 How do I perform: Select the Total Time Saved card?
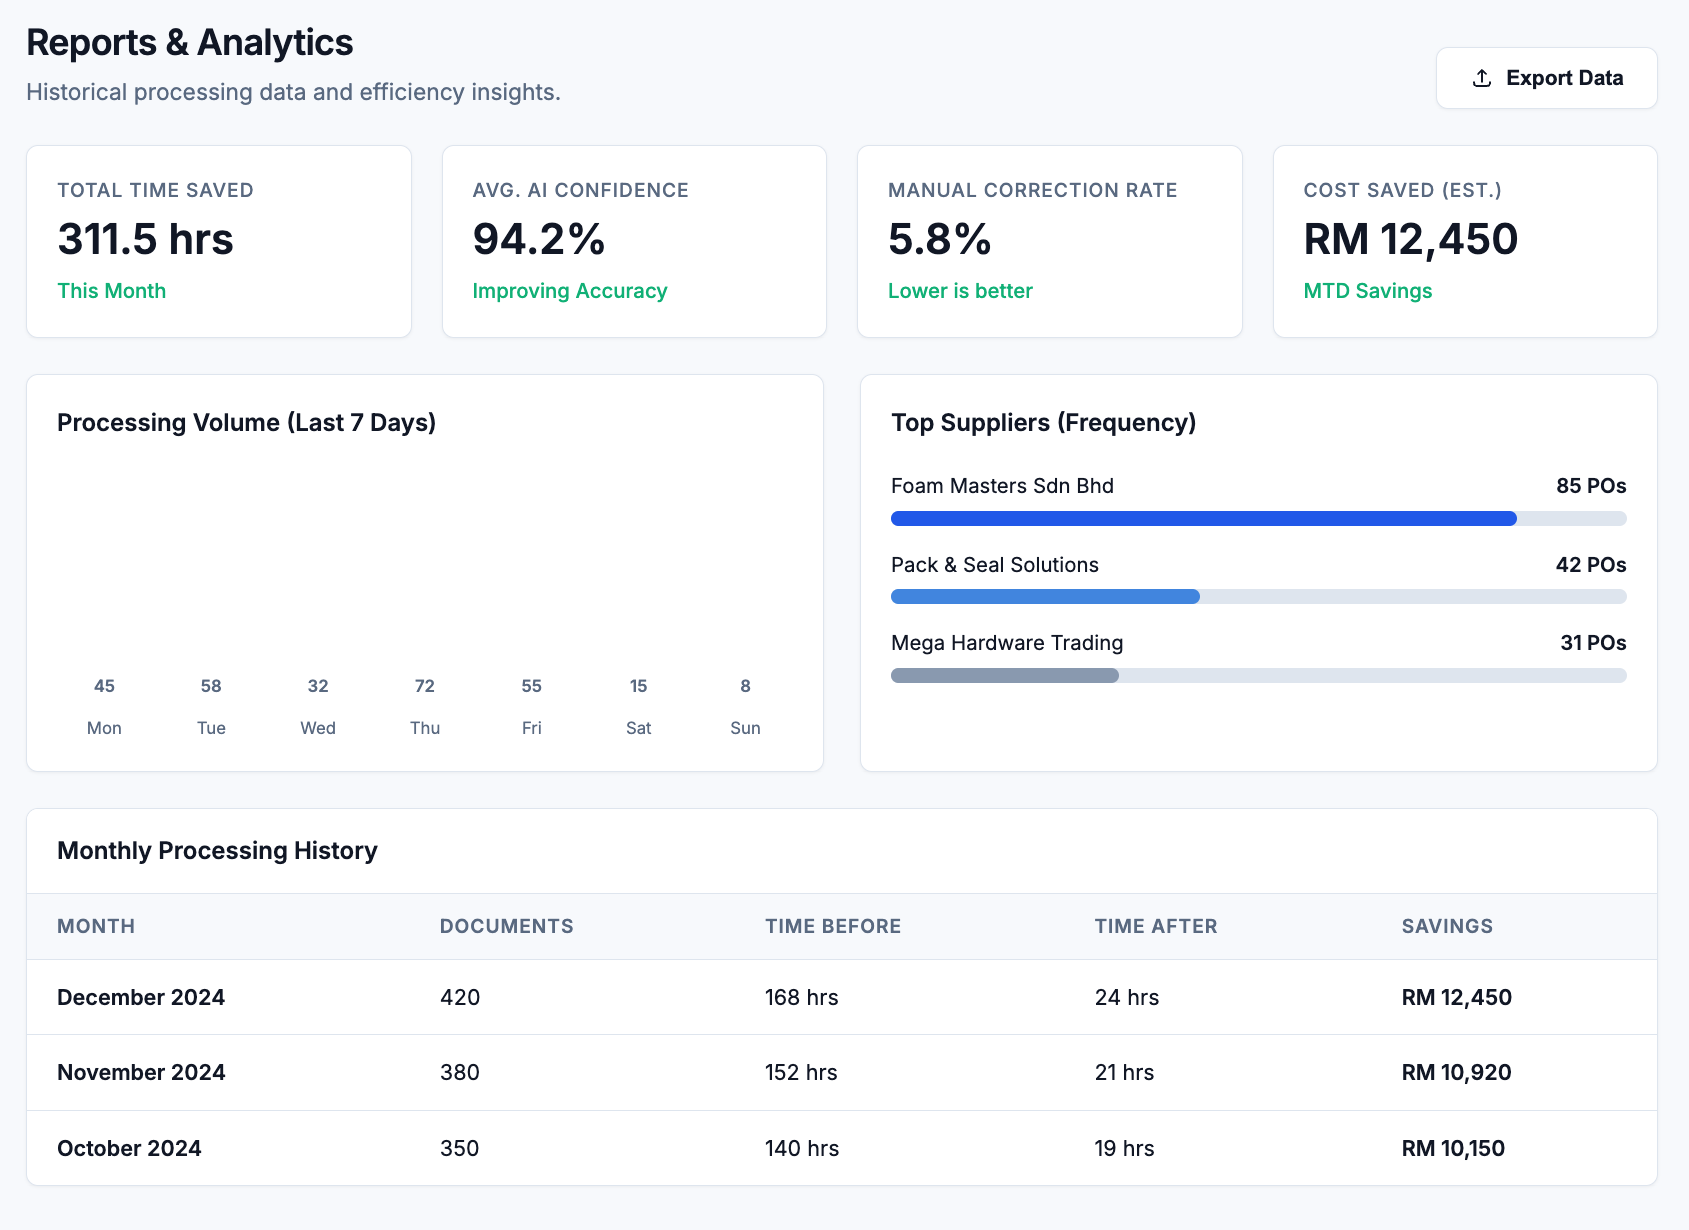(x=218, y=241)
